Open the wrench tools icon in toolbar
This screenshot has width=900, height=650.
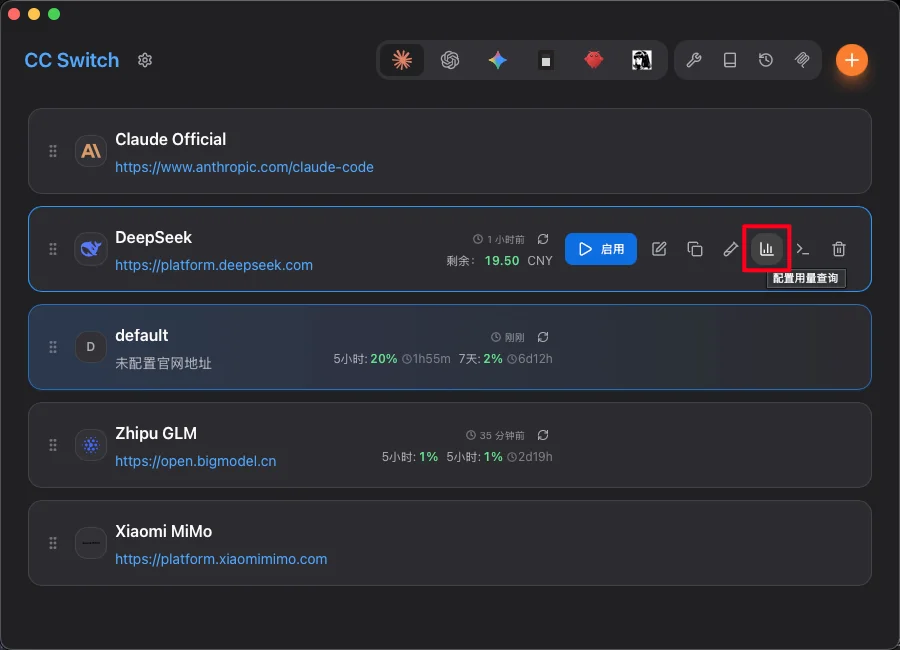694,60
